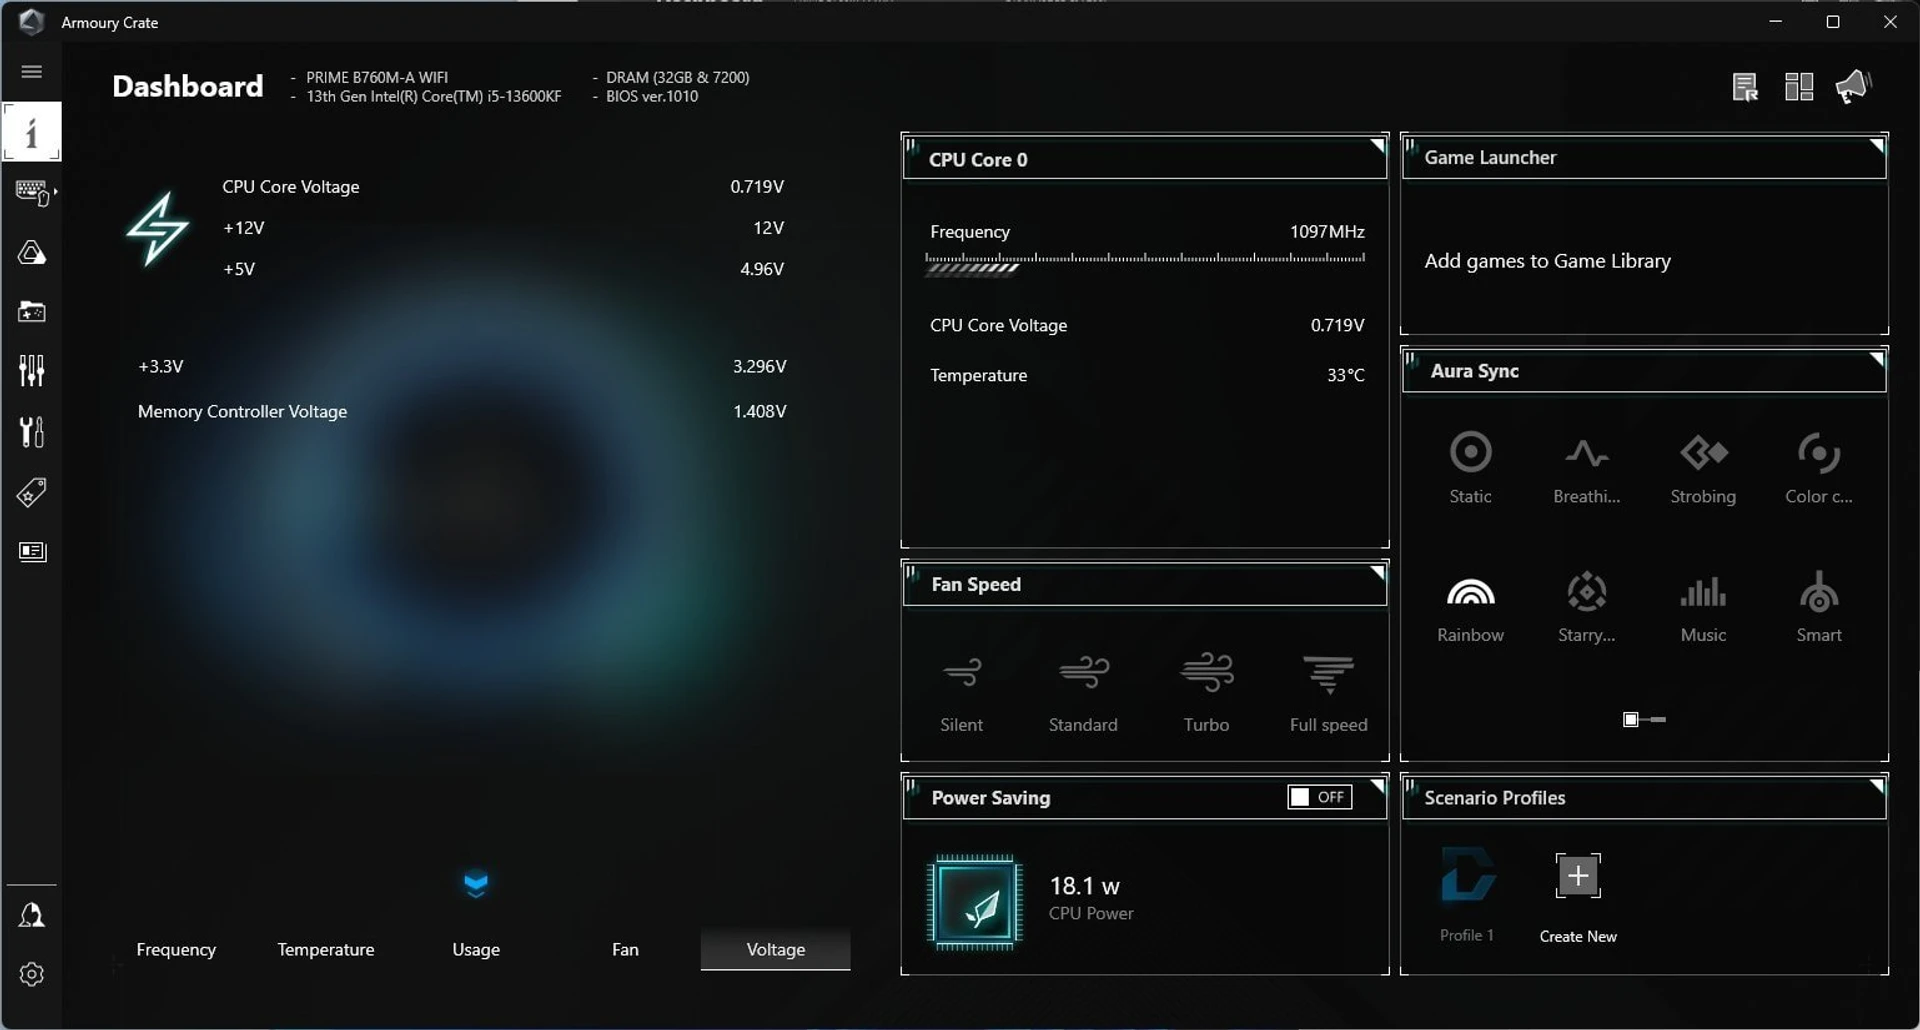Expand the CPU Core 0 panel corner arrow

1377,146
